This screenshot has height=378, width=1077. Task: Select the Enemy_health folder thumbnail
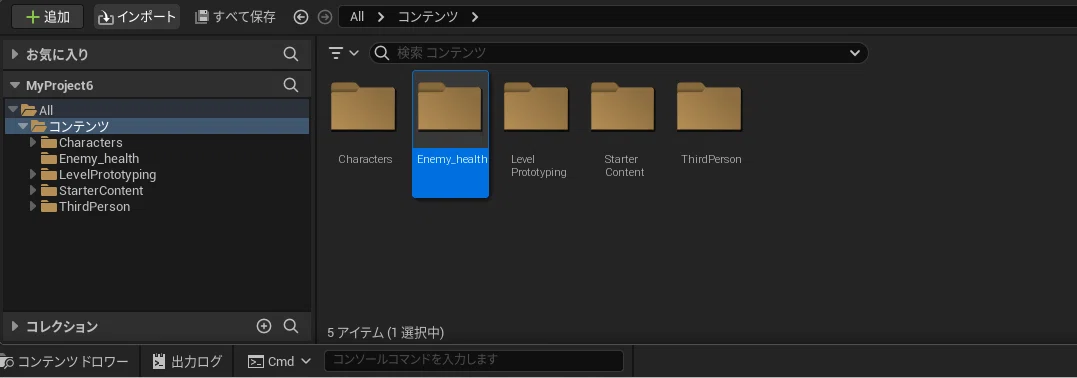[450, 108]
